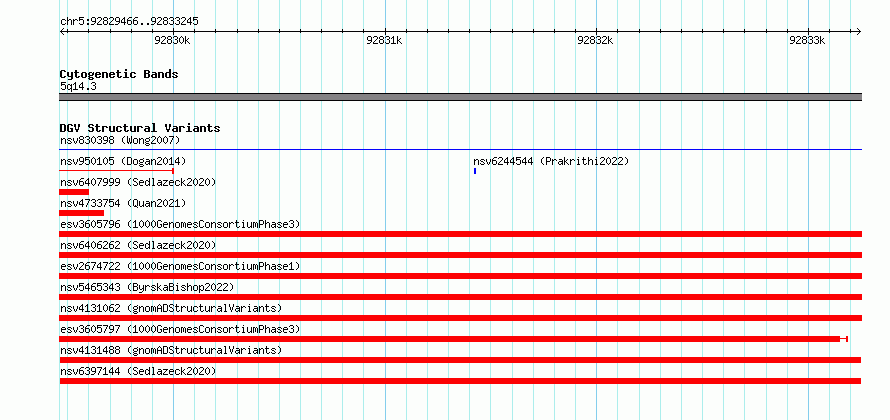The height and width of the screenshot is (420, 890).
Task: Click the right arrow of the ruler
Action: click(858, 31)
